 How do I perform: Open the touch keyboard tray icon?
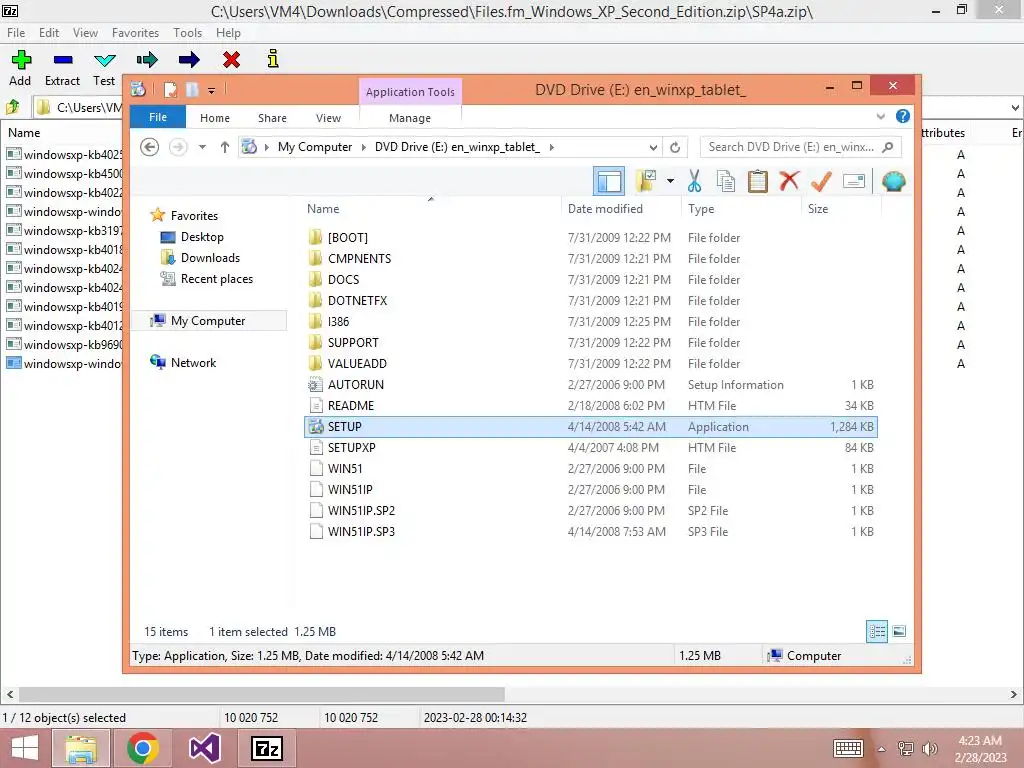tap(848, 748)
